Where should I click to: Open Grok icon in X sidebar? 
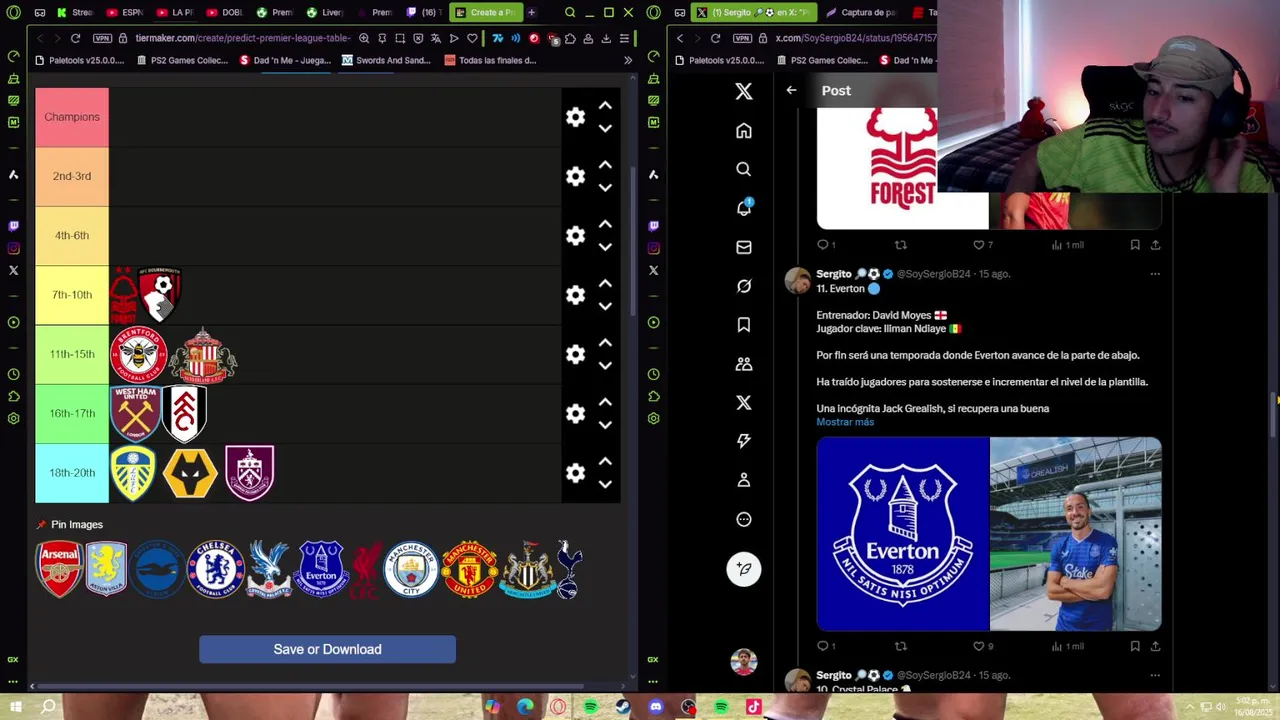(x=744, y=286)
